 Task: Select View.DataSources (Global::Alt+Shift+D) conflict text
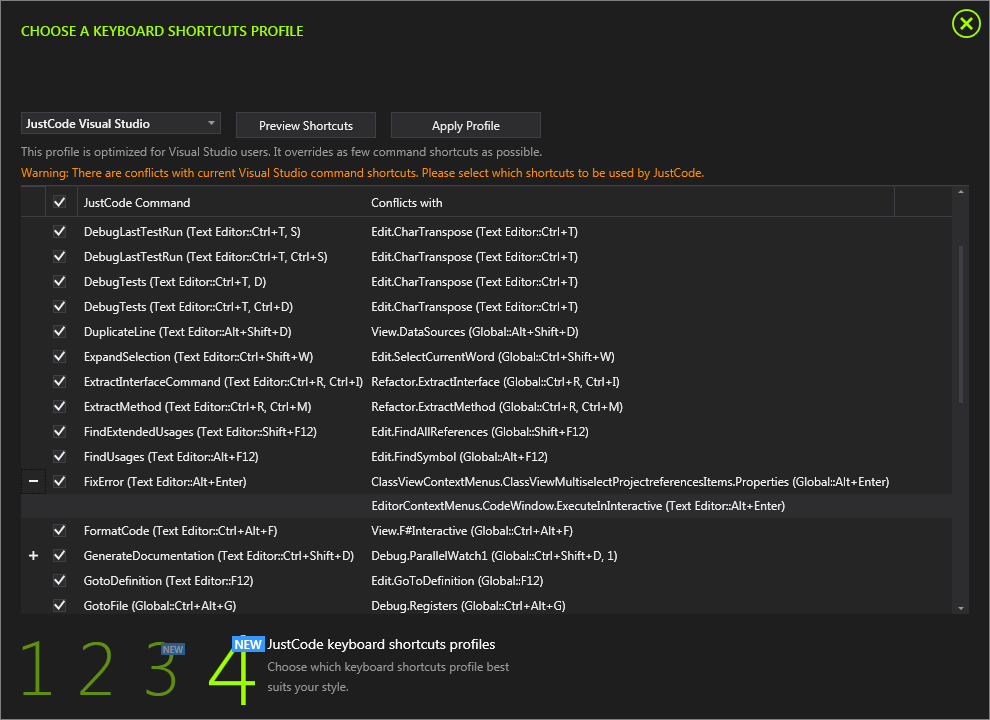(475, 332)
